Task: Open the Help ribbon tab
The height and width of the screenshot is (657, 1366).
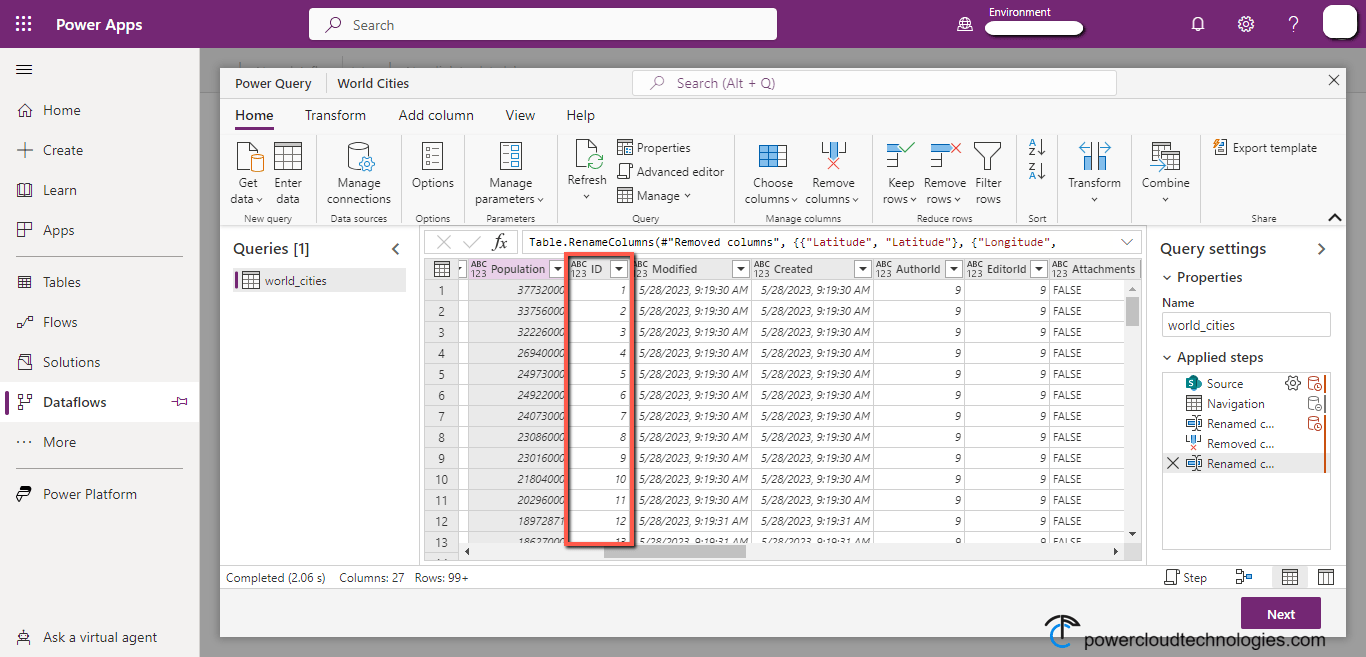Action: [580, 115]
